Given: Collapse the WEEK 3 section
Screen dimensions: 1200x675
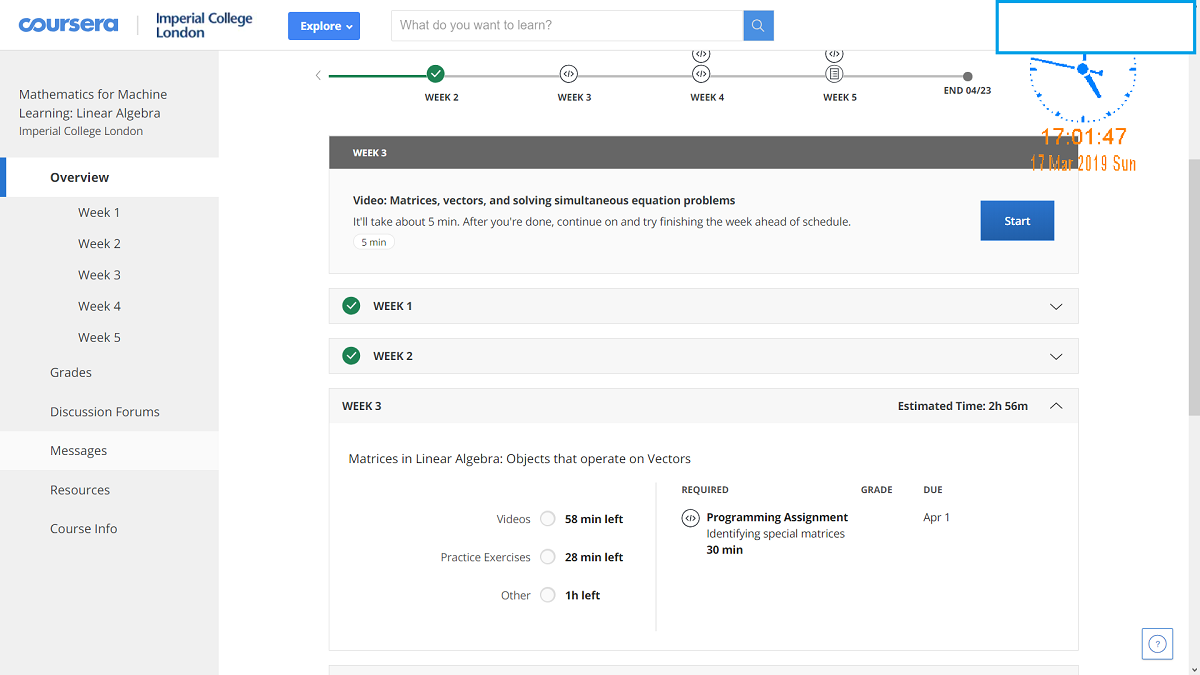Looking at the screenshot, I should click(x=1056, y=406).
